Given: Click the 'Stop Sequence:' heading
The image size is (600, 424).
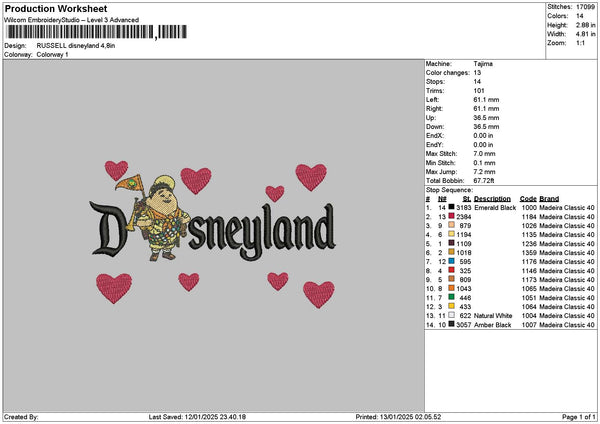Looking at the screenshot, I should (x=449, y=190).
